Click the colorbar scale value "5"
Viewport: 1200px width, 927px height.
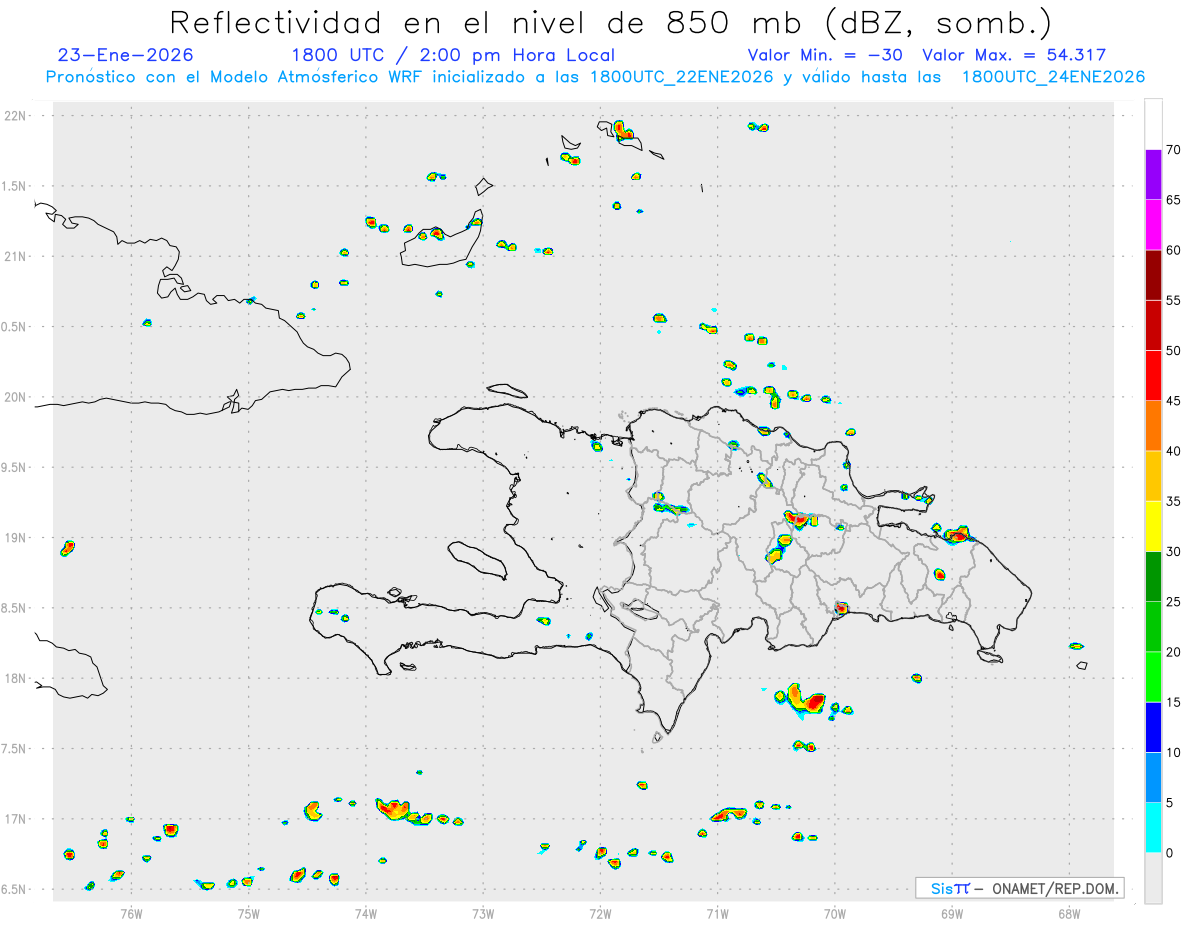1169,803
